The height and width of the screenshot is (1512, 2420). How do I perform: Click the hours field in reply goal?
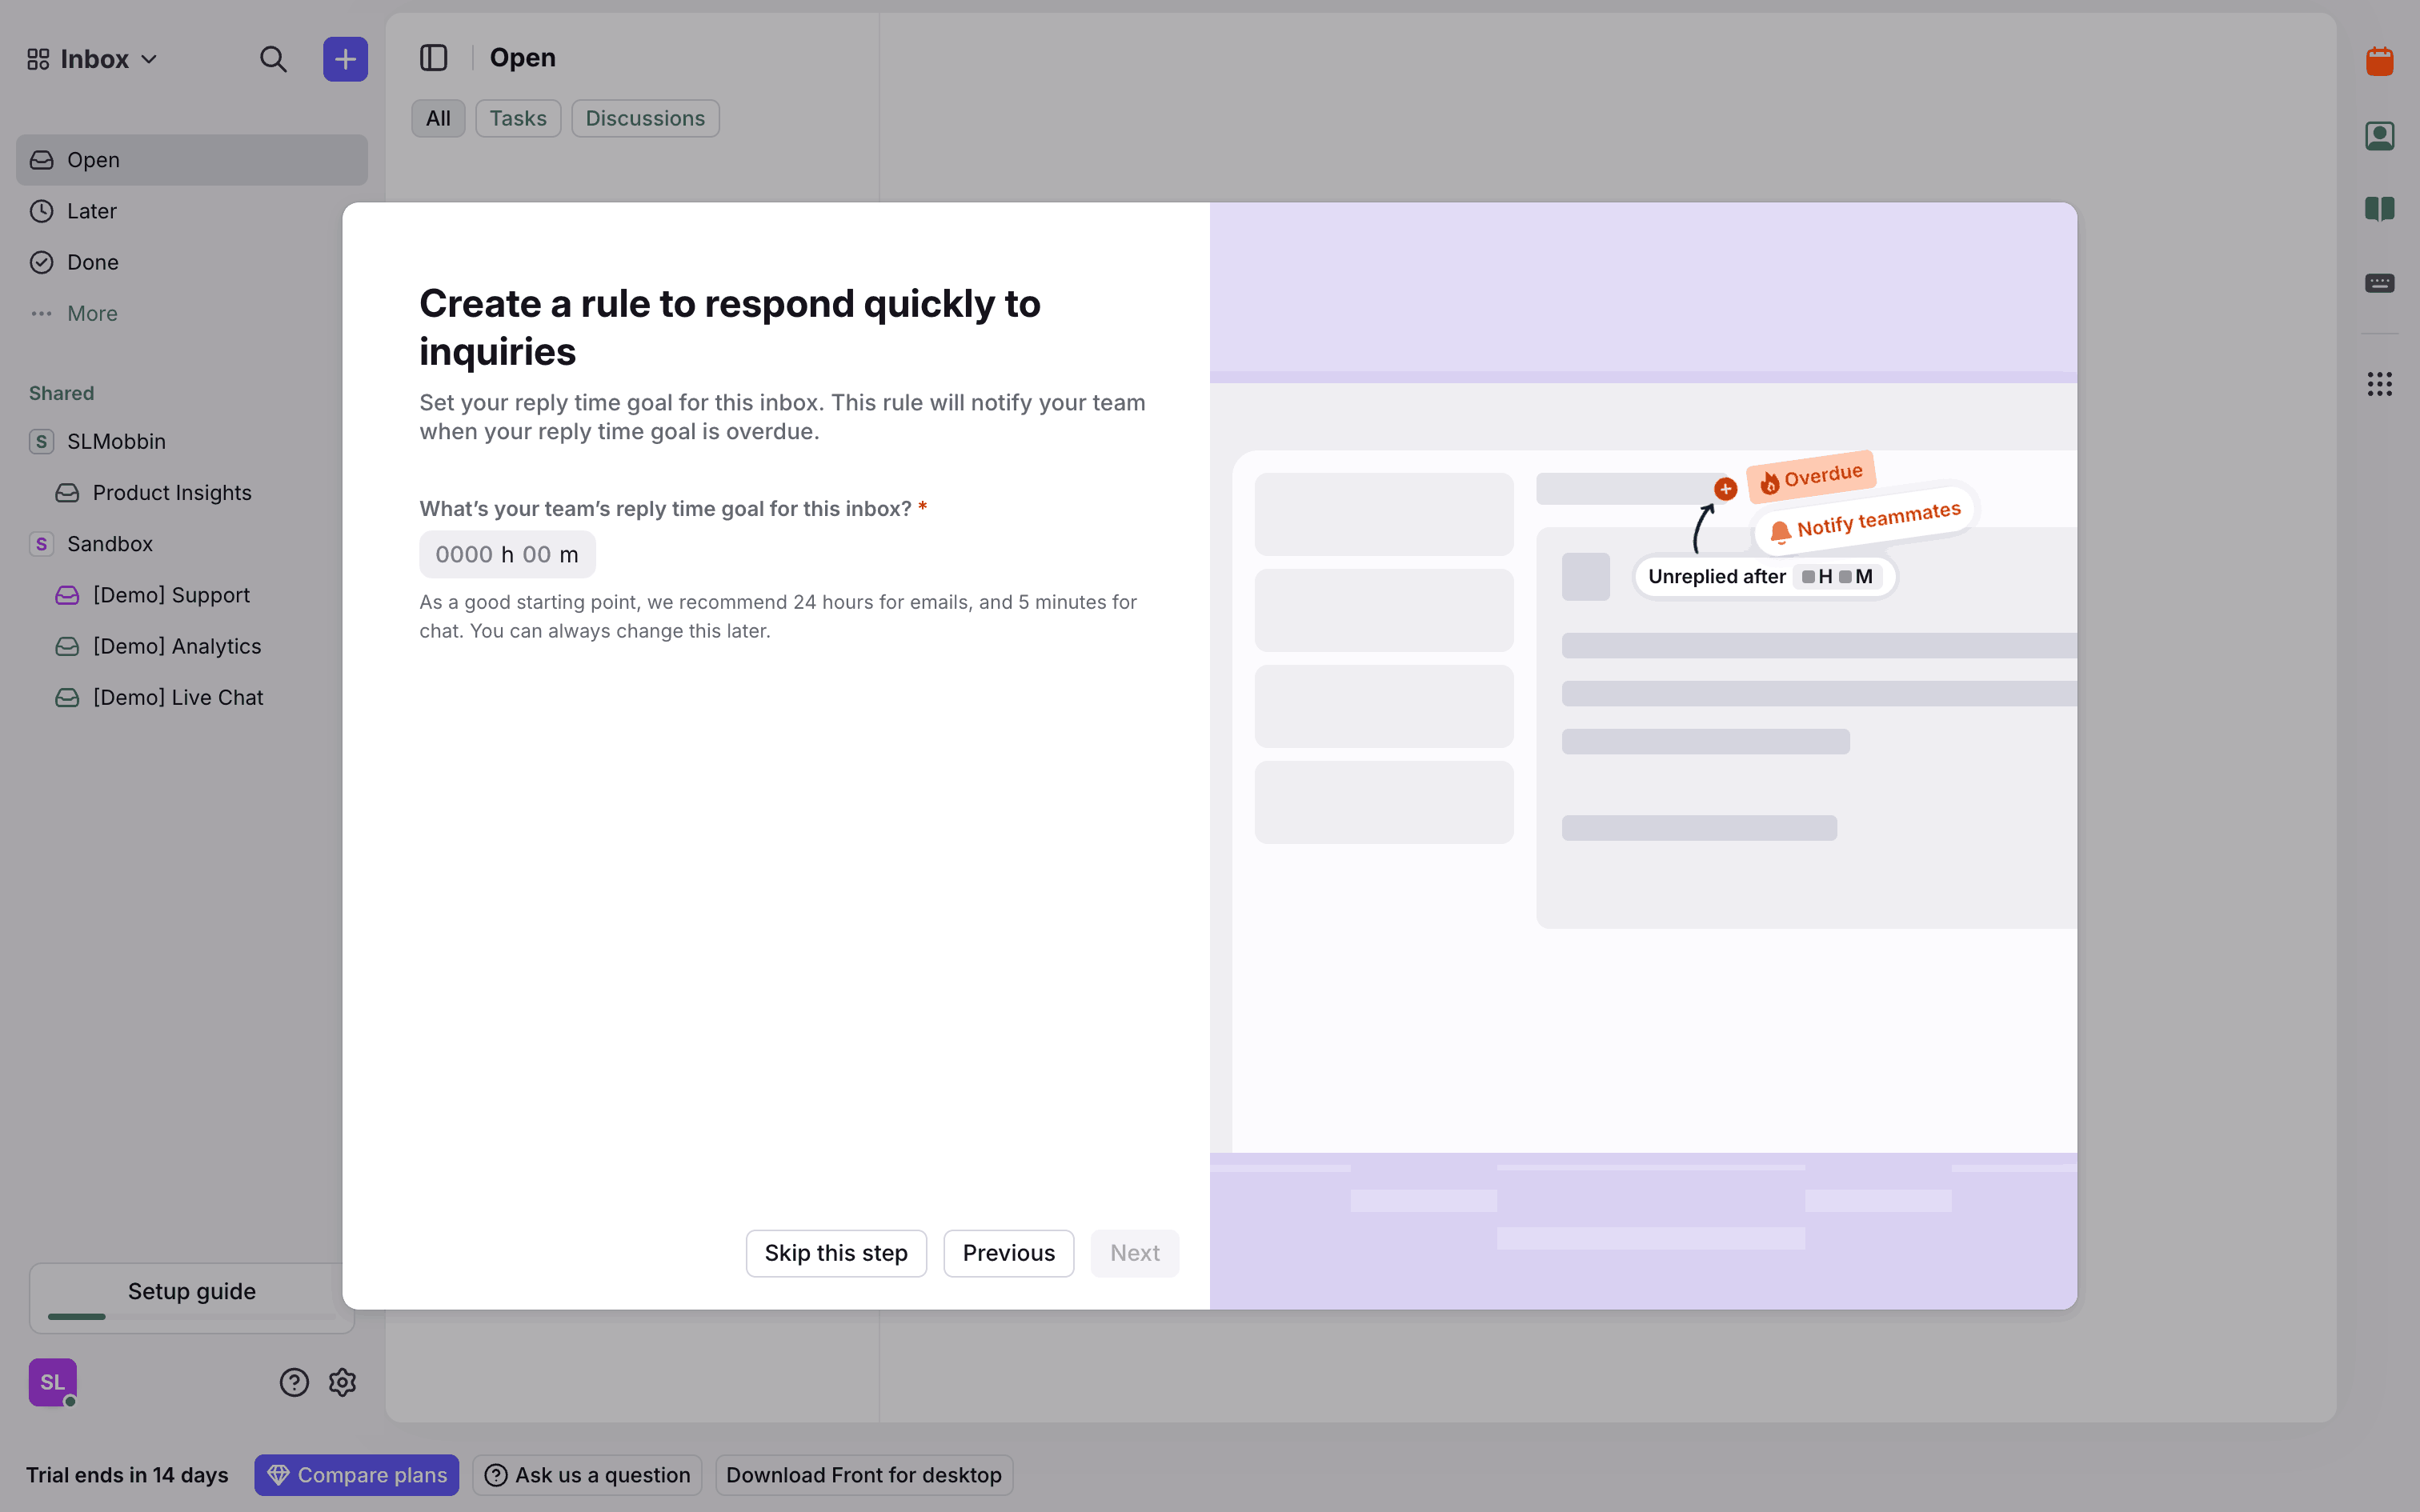click(464, 555)
